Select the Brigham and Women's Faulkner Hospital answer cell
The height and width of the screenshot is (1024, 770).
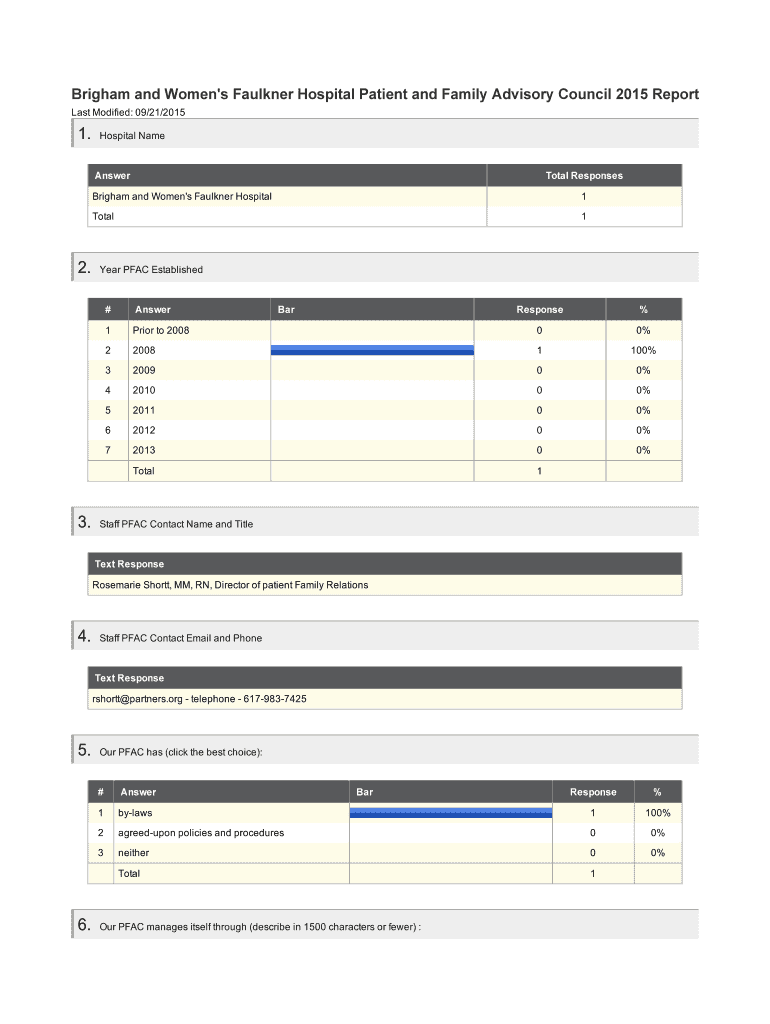182,196
